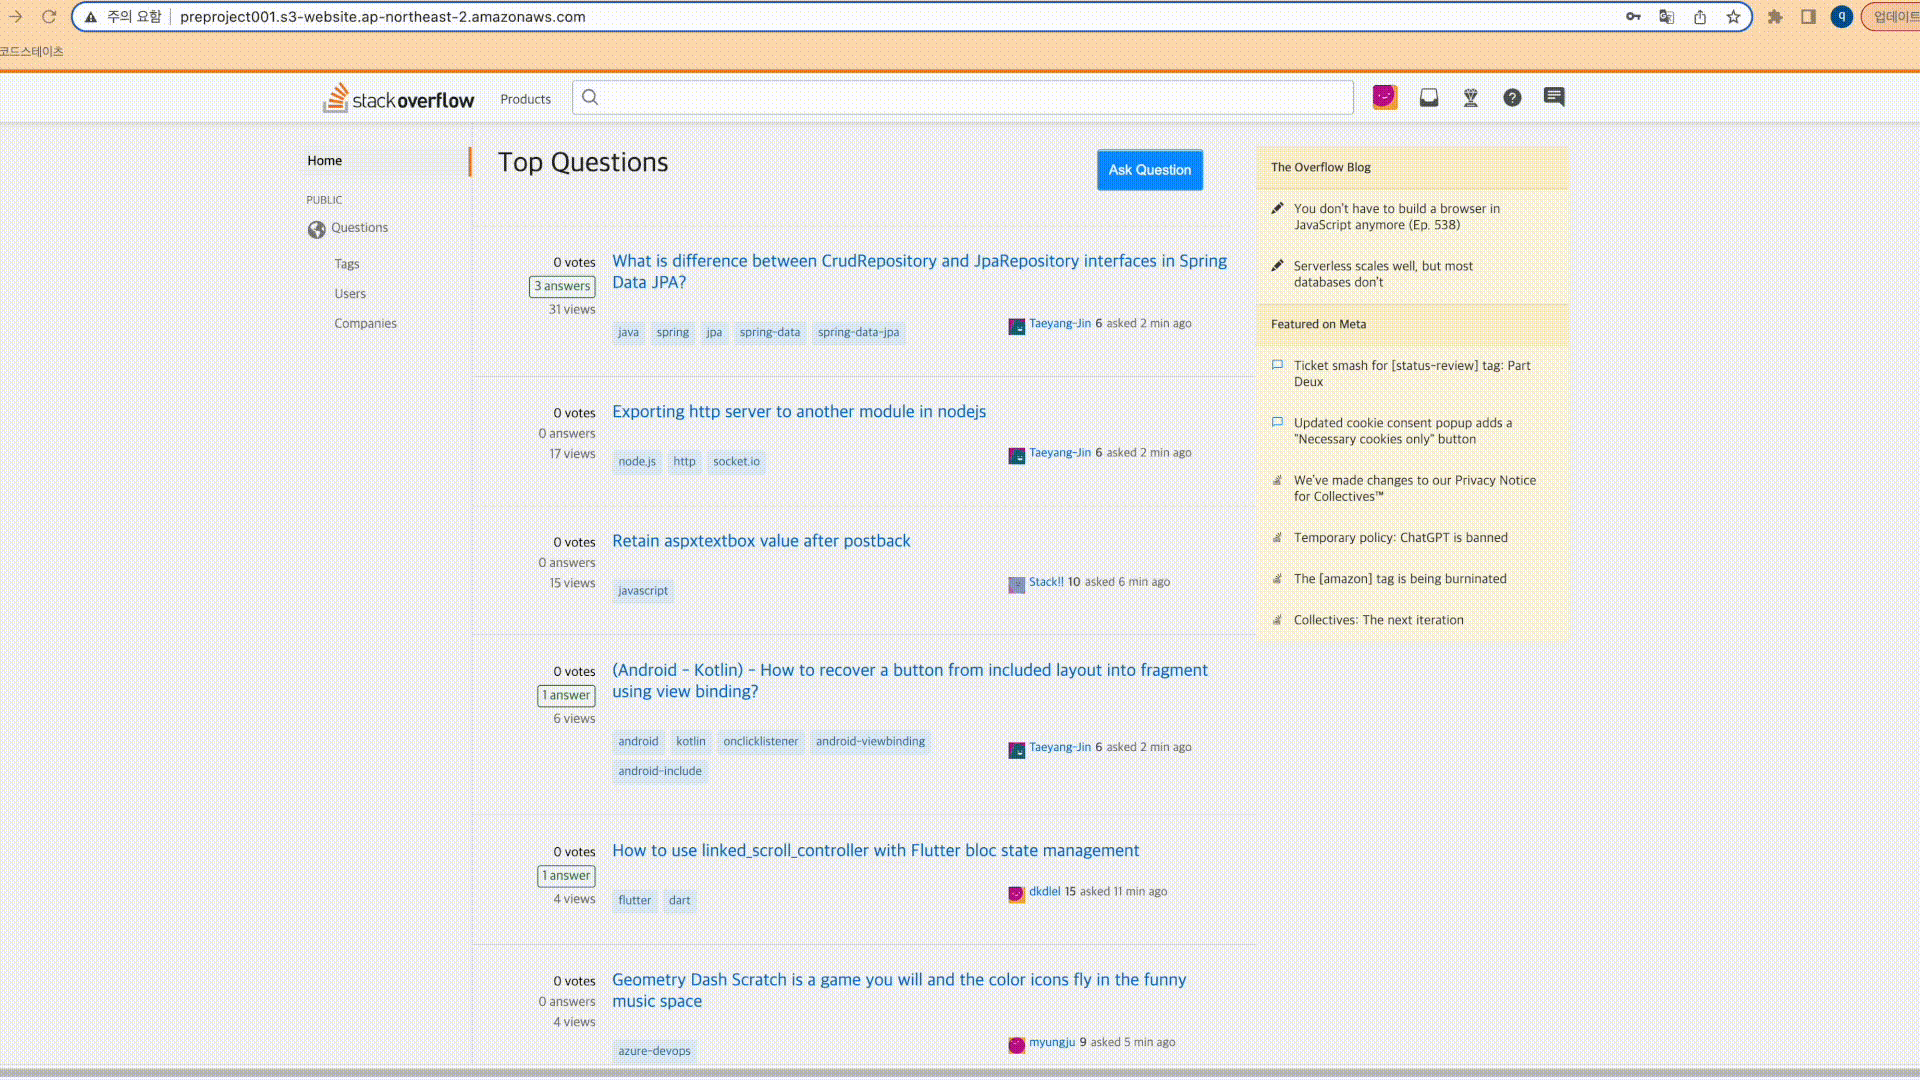Toggle the browser side panel icon
Screen dimensions: 1920x1080
[1808, 17]
